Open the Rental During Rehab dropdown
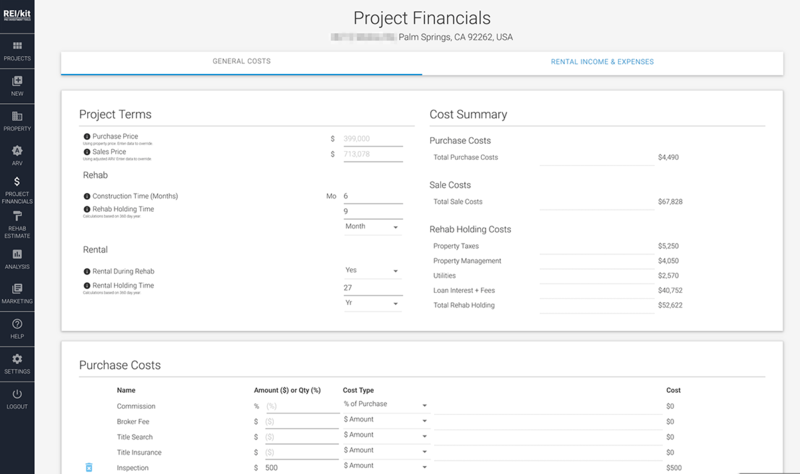Screen dimensions: 800x474 coord(371,271)
